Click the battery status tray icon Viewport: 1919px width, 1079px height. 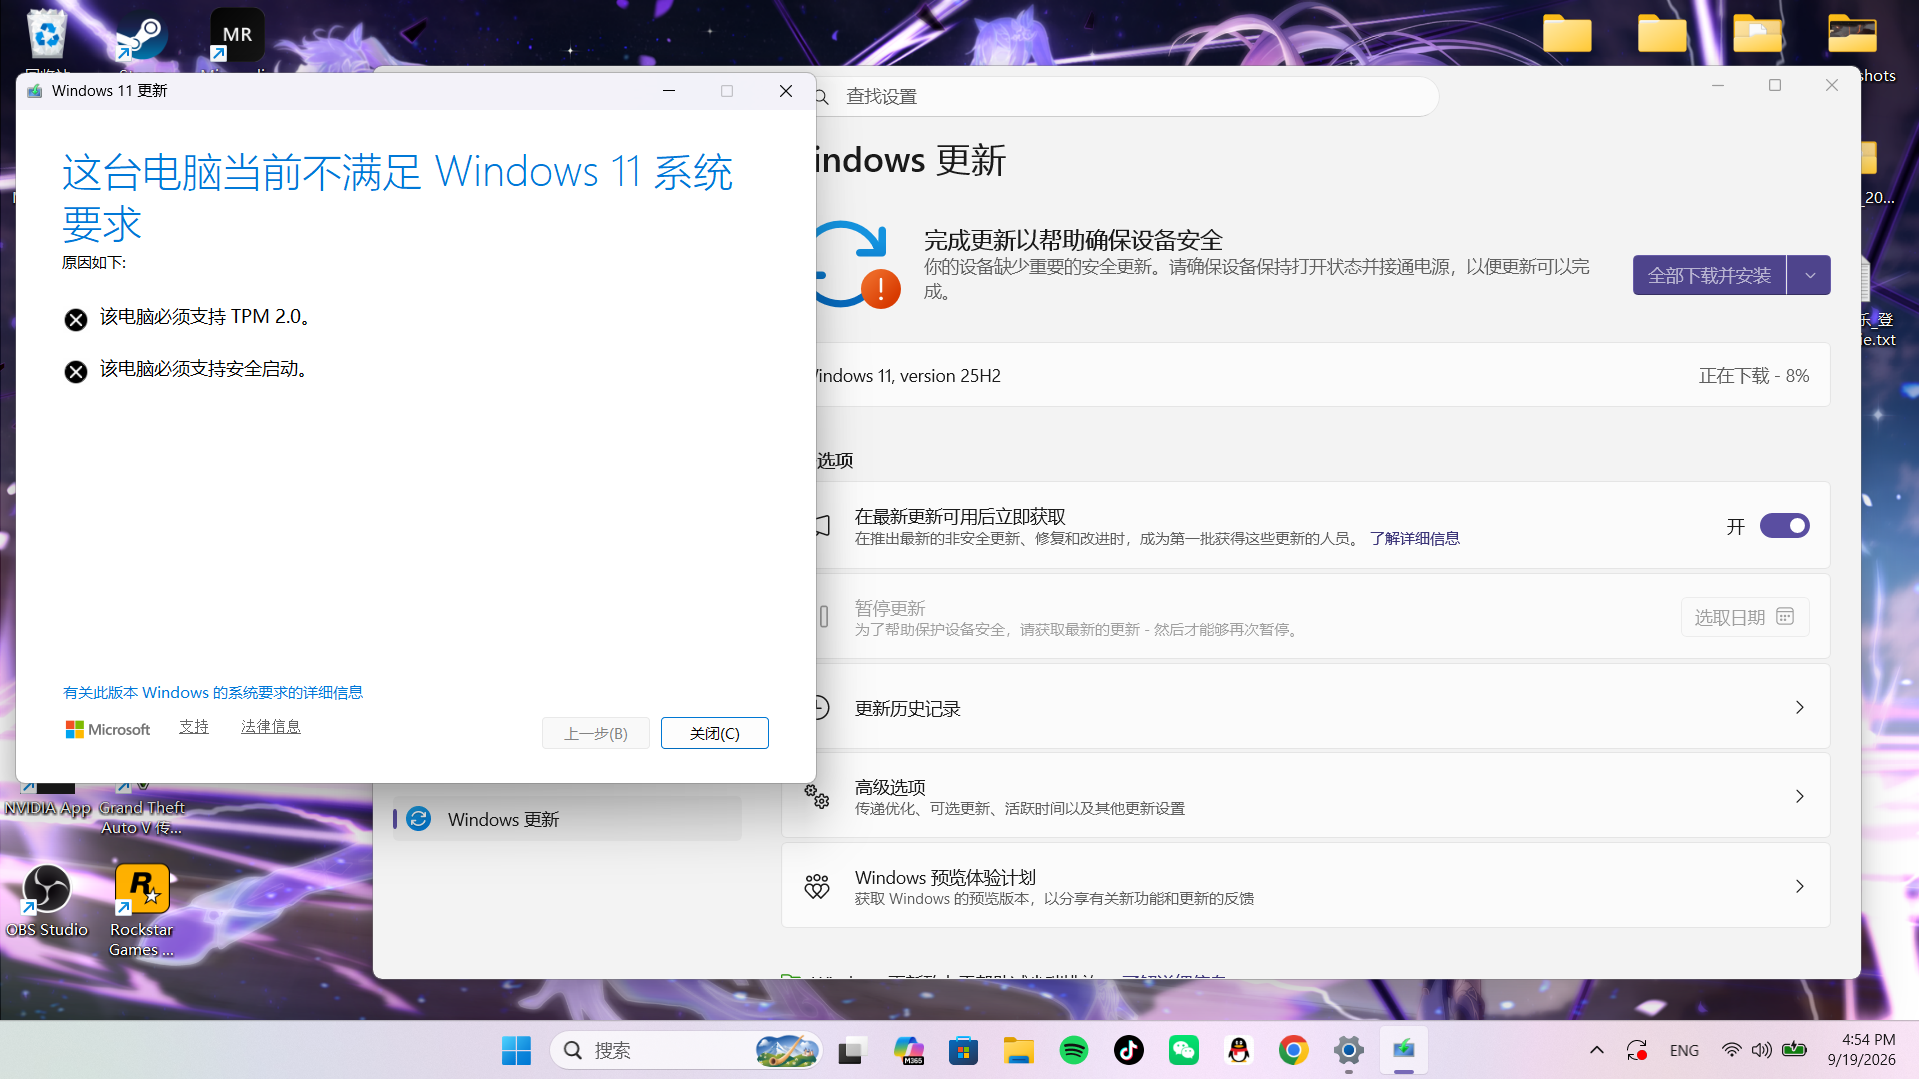click(x=1794, y=1050)
